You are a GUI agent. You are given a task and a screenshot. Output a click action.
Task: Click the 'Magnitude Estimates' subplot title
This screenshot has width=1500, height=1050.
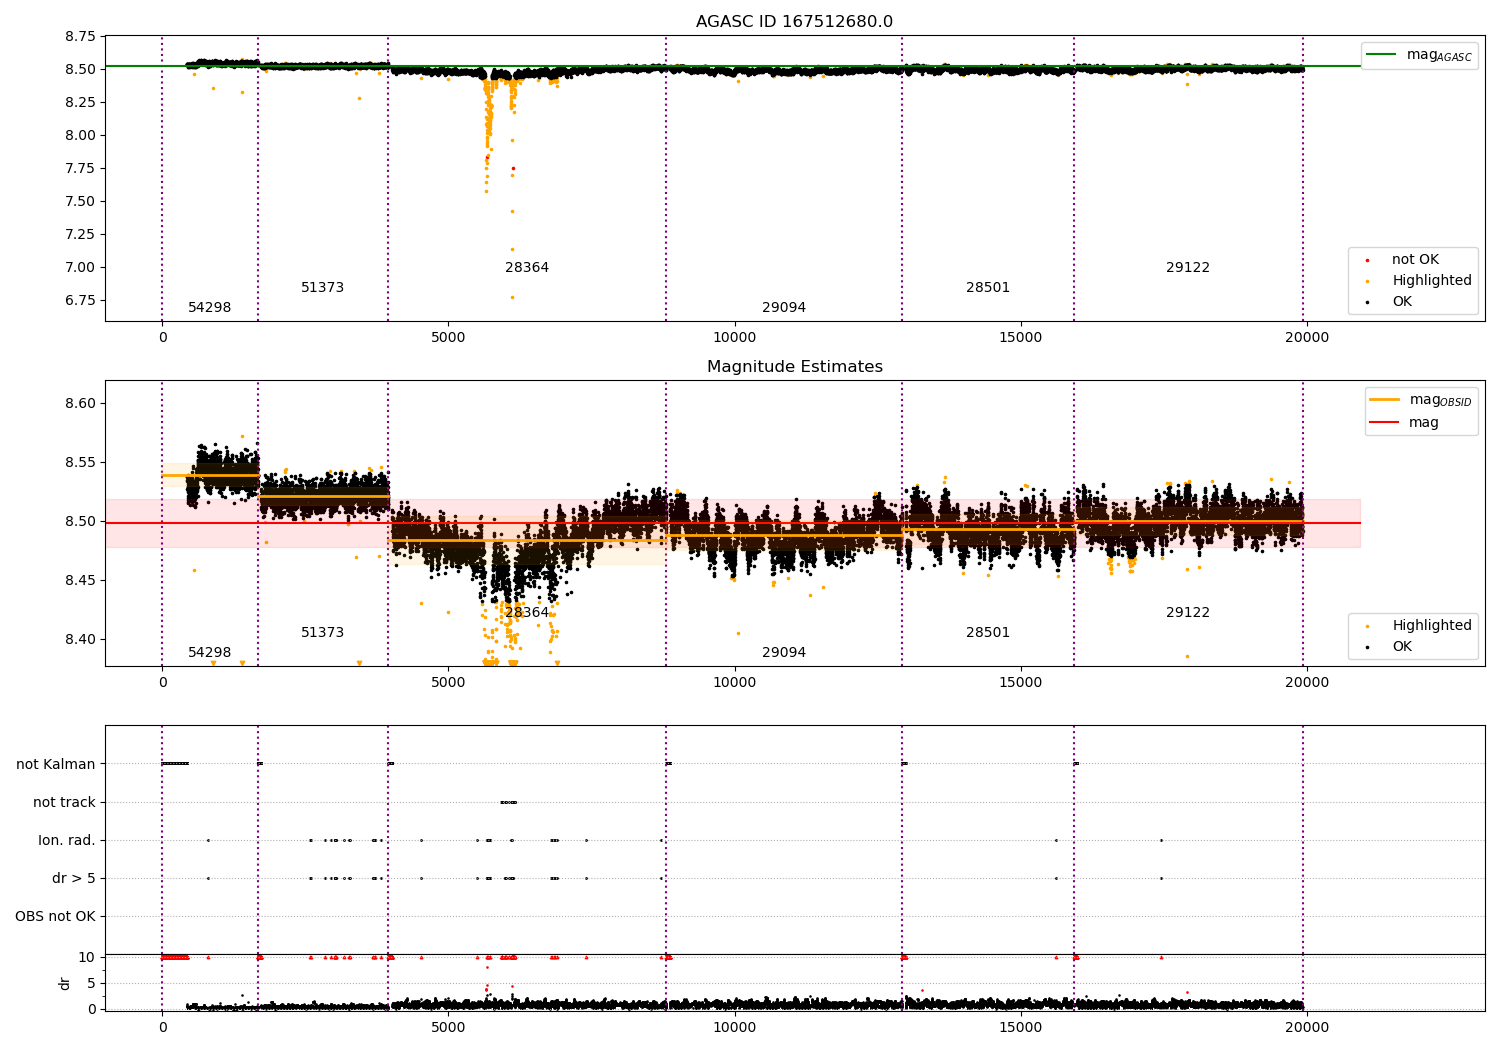pos(794,367)
